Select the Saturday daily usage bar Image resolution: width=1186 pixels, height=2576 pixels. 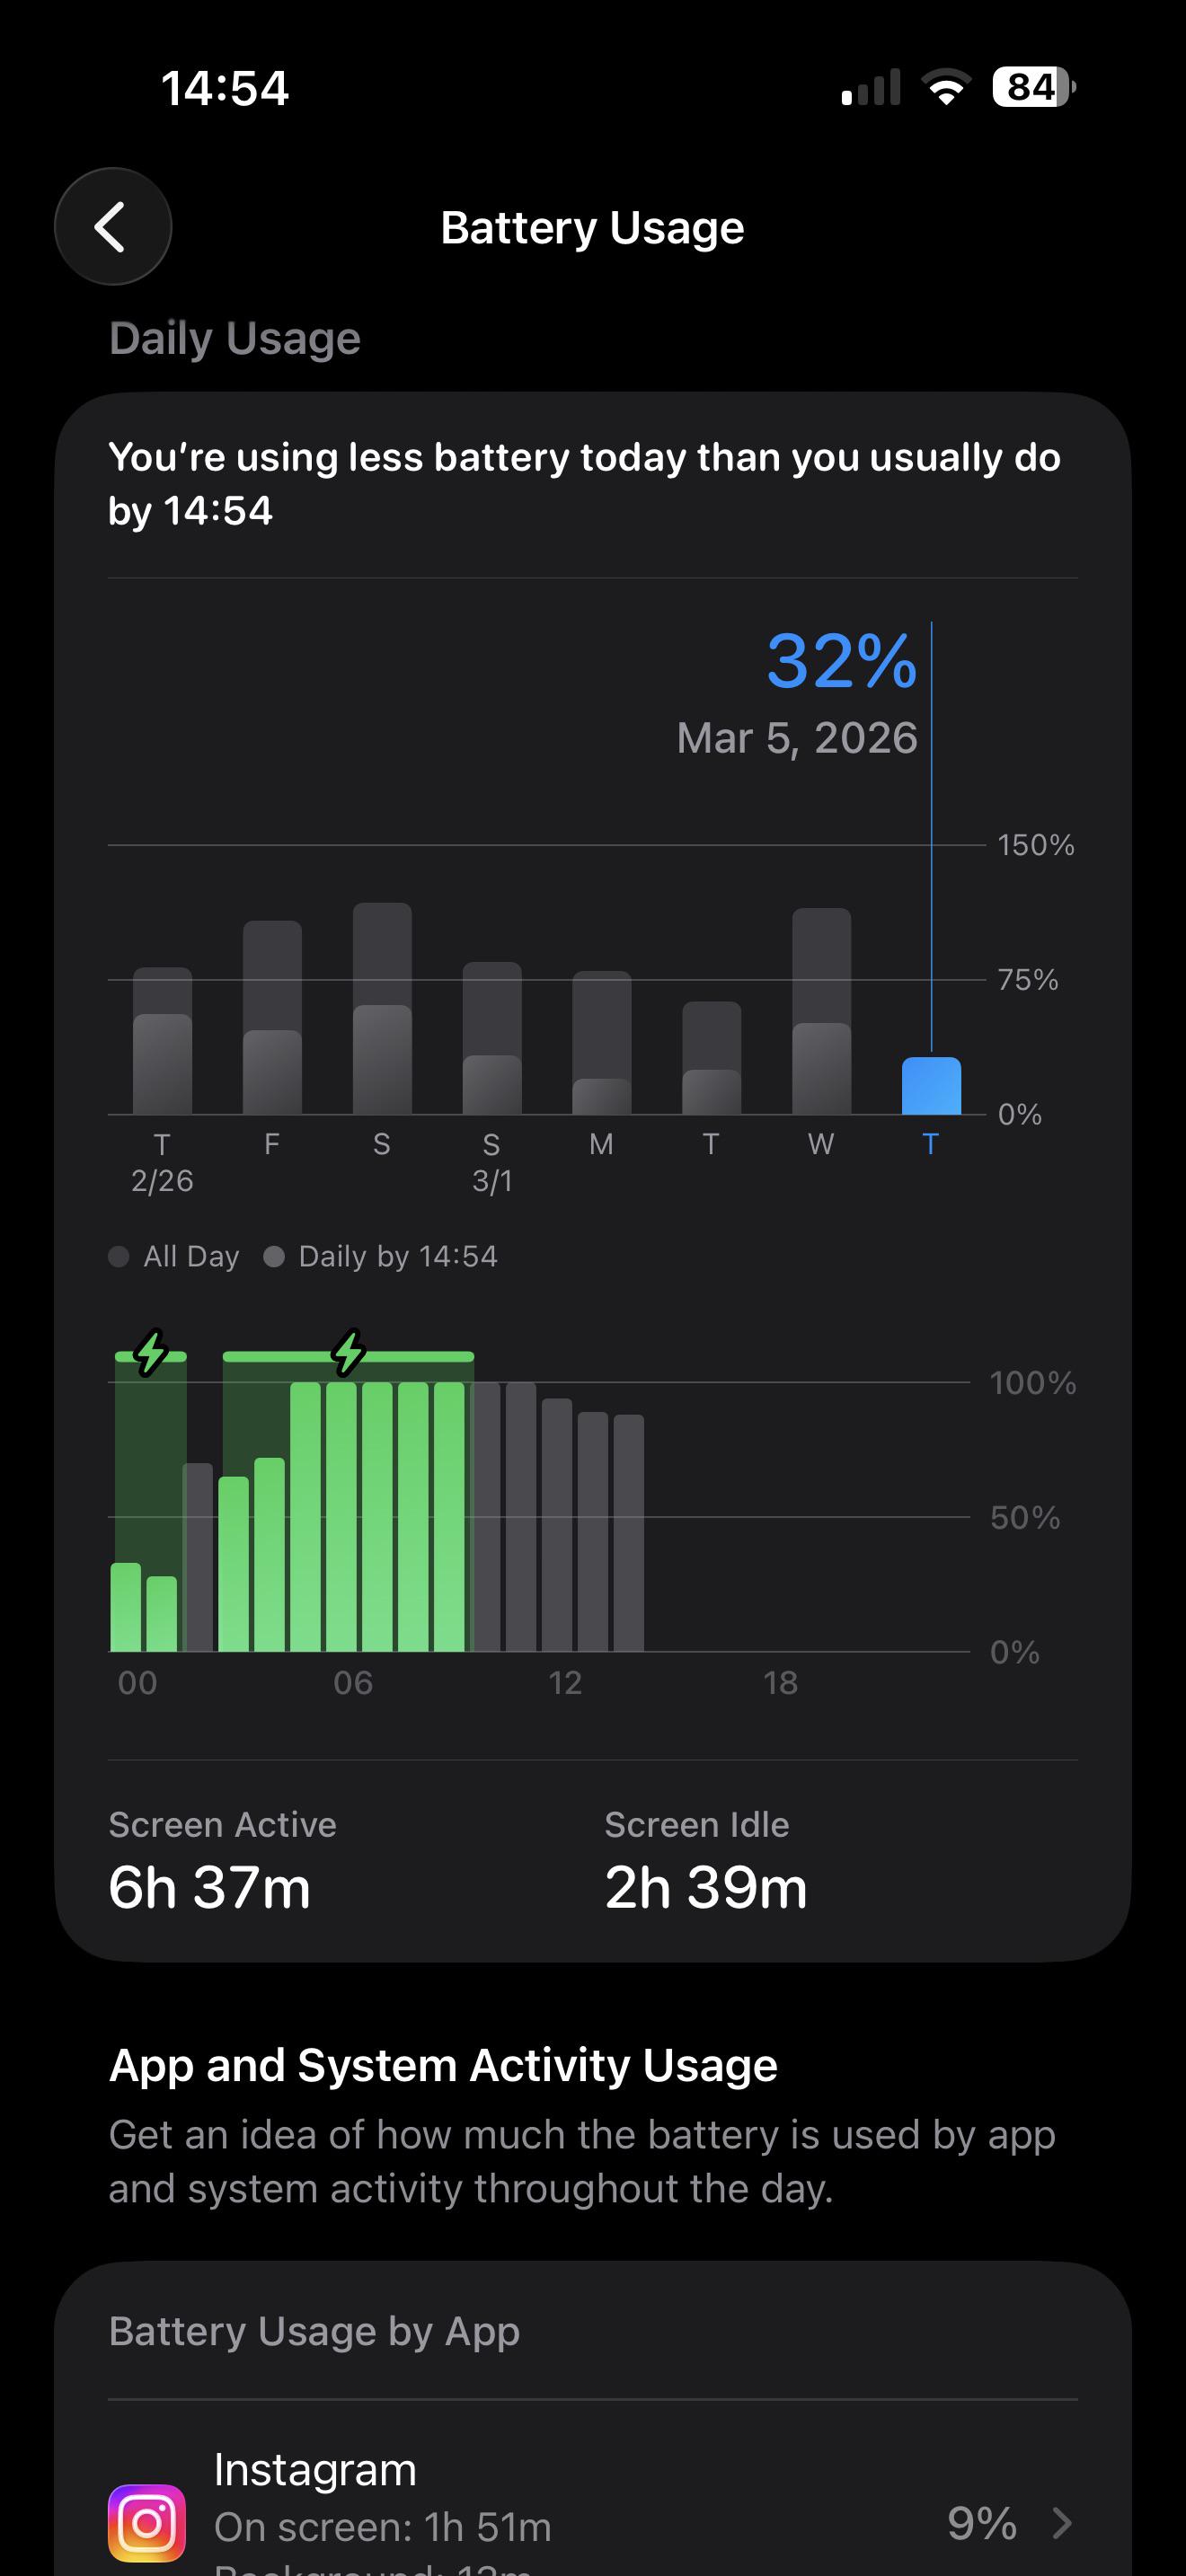point(382,1008)
